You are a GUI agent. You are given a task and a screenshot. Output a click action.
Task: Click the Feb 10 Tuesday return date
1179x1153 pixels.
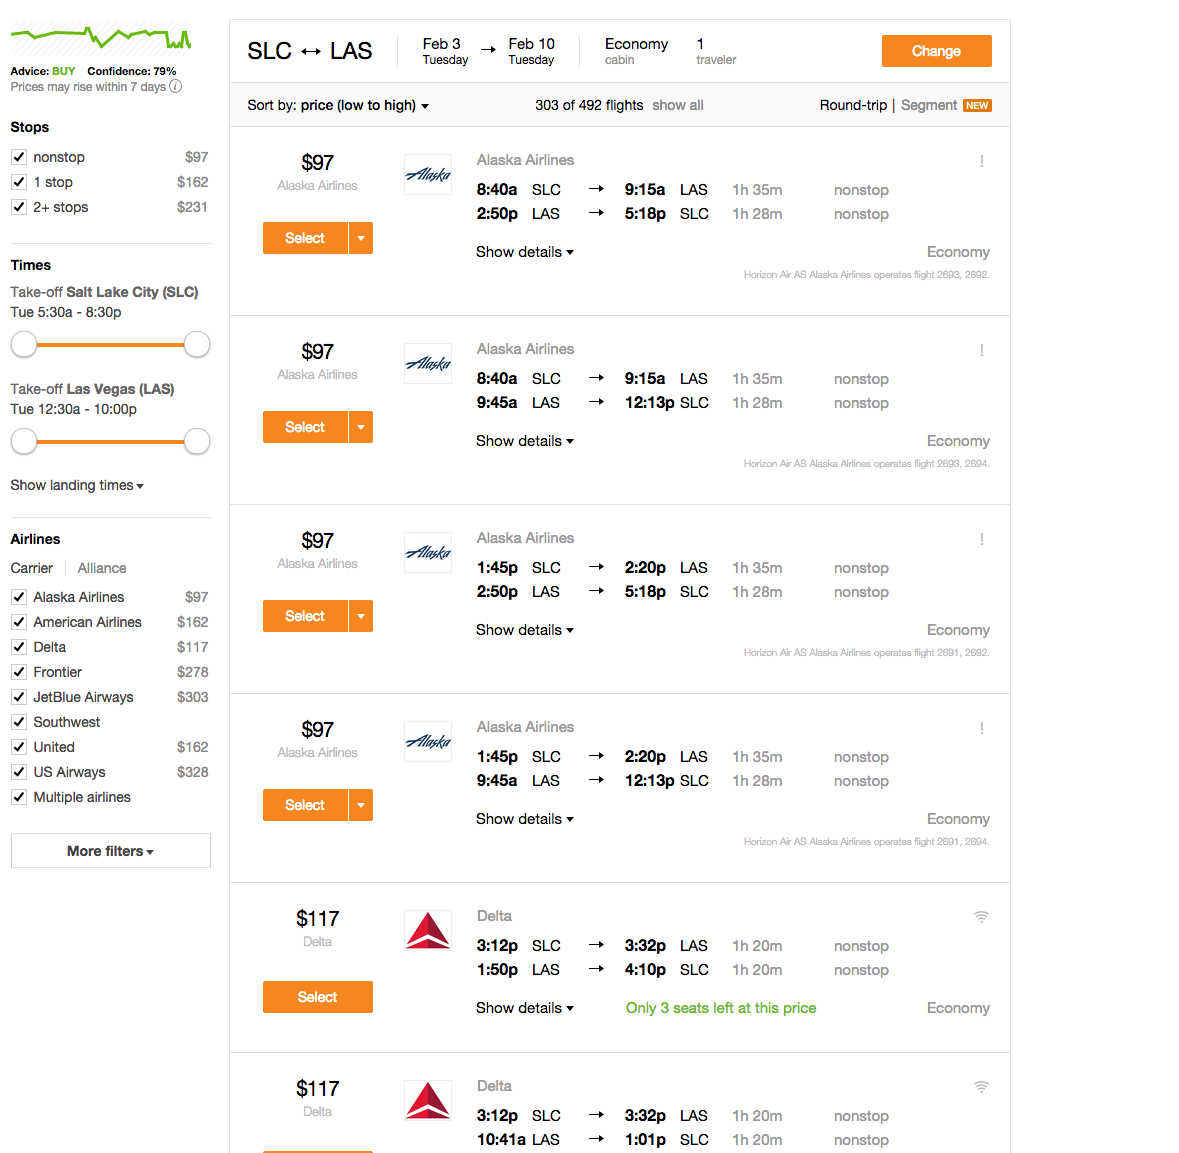(532, 51)
